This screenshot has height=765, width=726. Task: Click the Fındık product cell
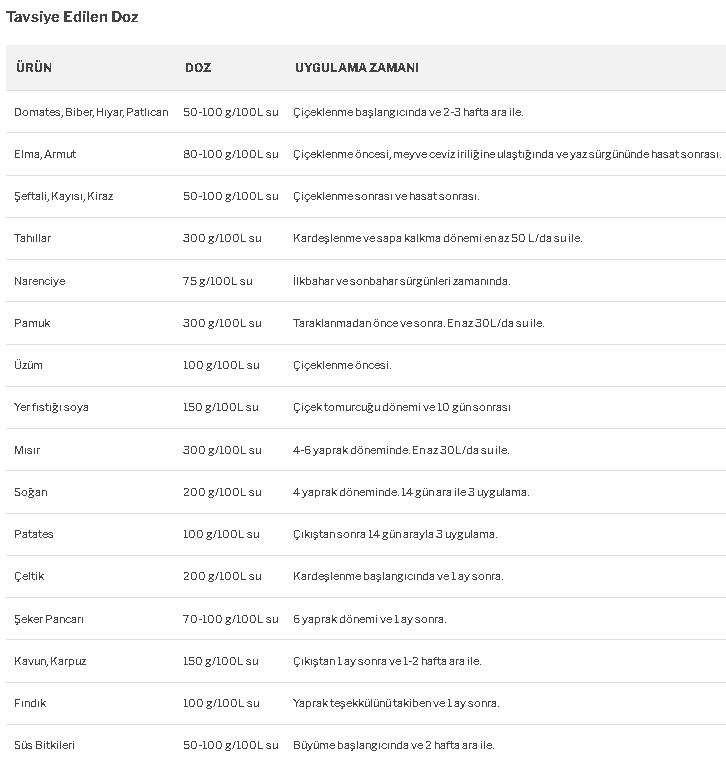tap(30, 703)
